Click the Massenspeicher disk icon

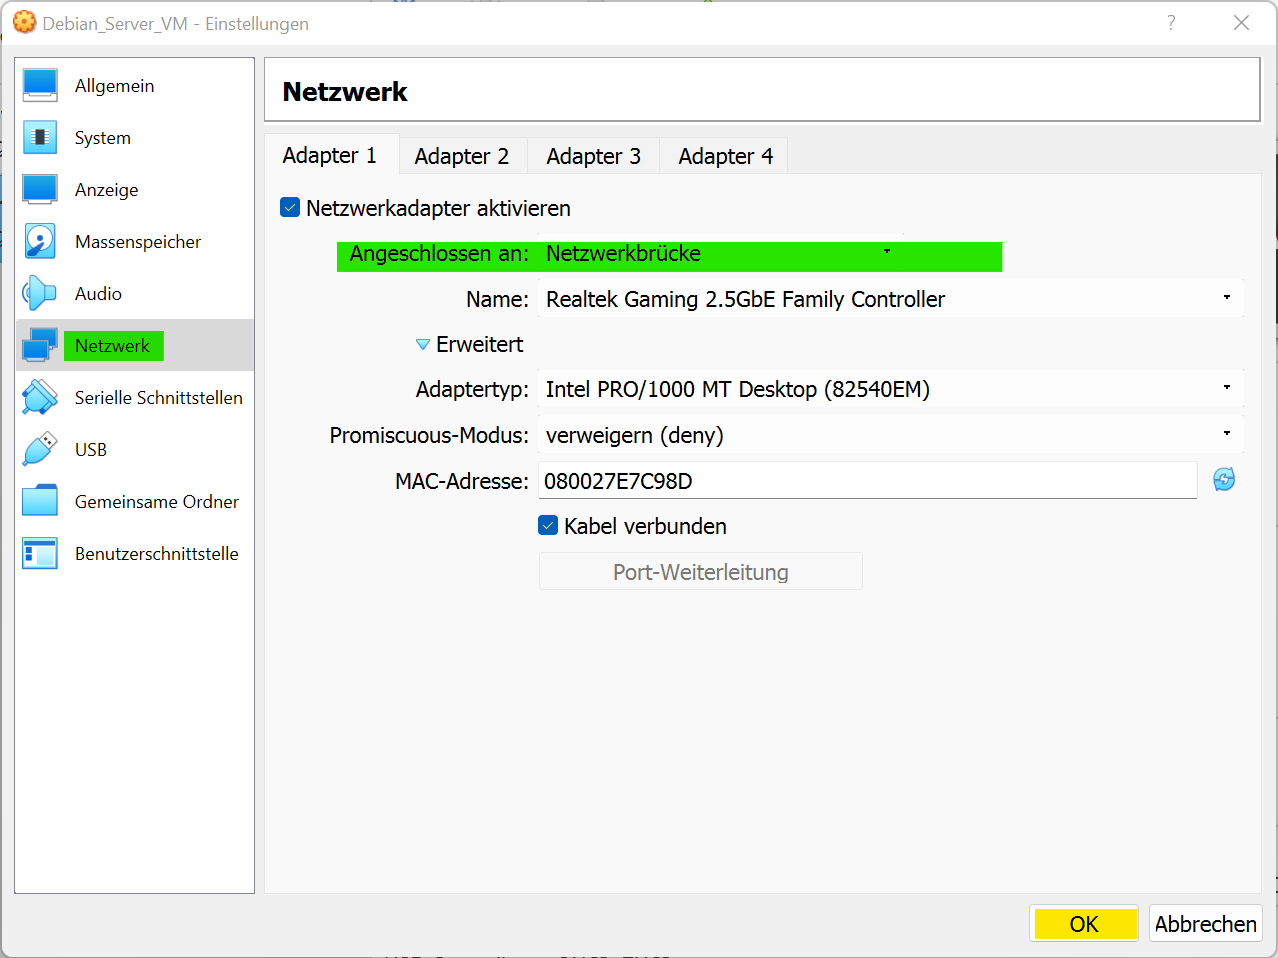pyautogui.click(x=40, y=241)
